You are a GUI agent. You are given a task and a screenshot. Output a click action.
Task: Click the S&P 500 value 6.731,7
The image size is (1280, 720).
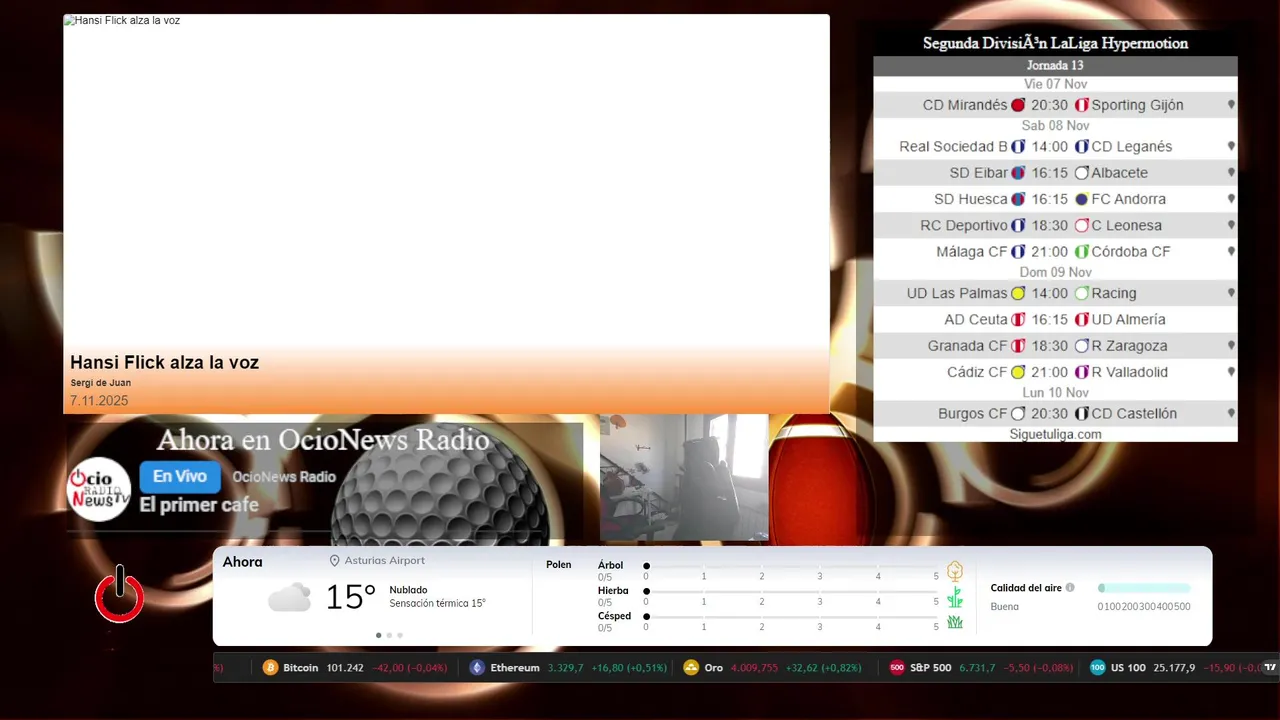[x=977, y=668]
